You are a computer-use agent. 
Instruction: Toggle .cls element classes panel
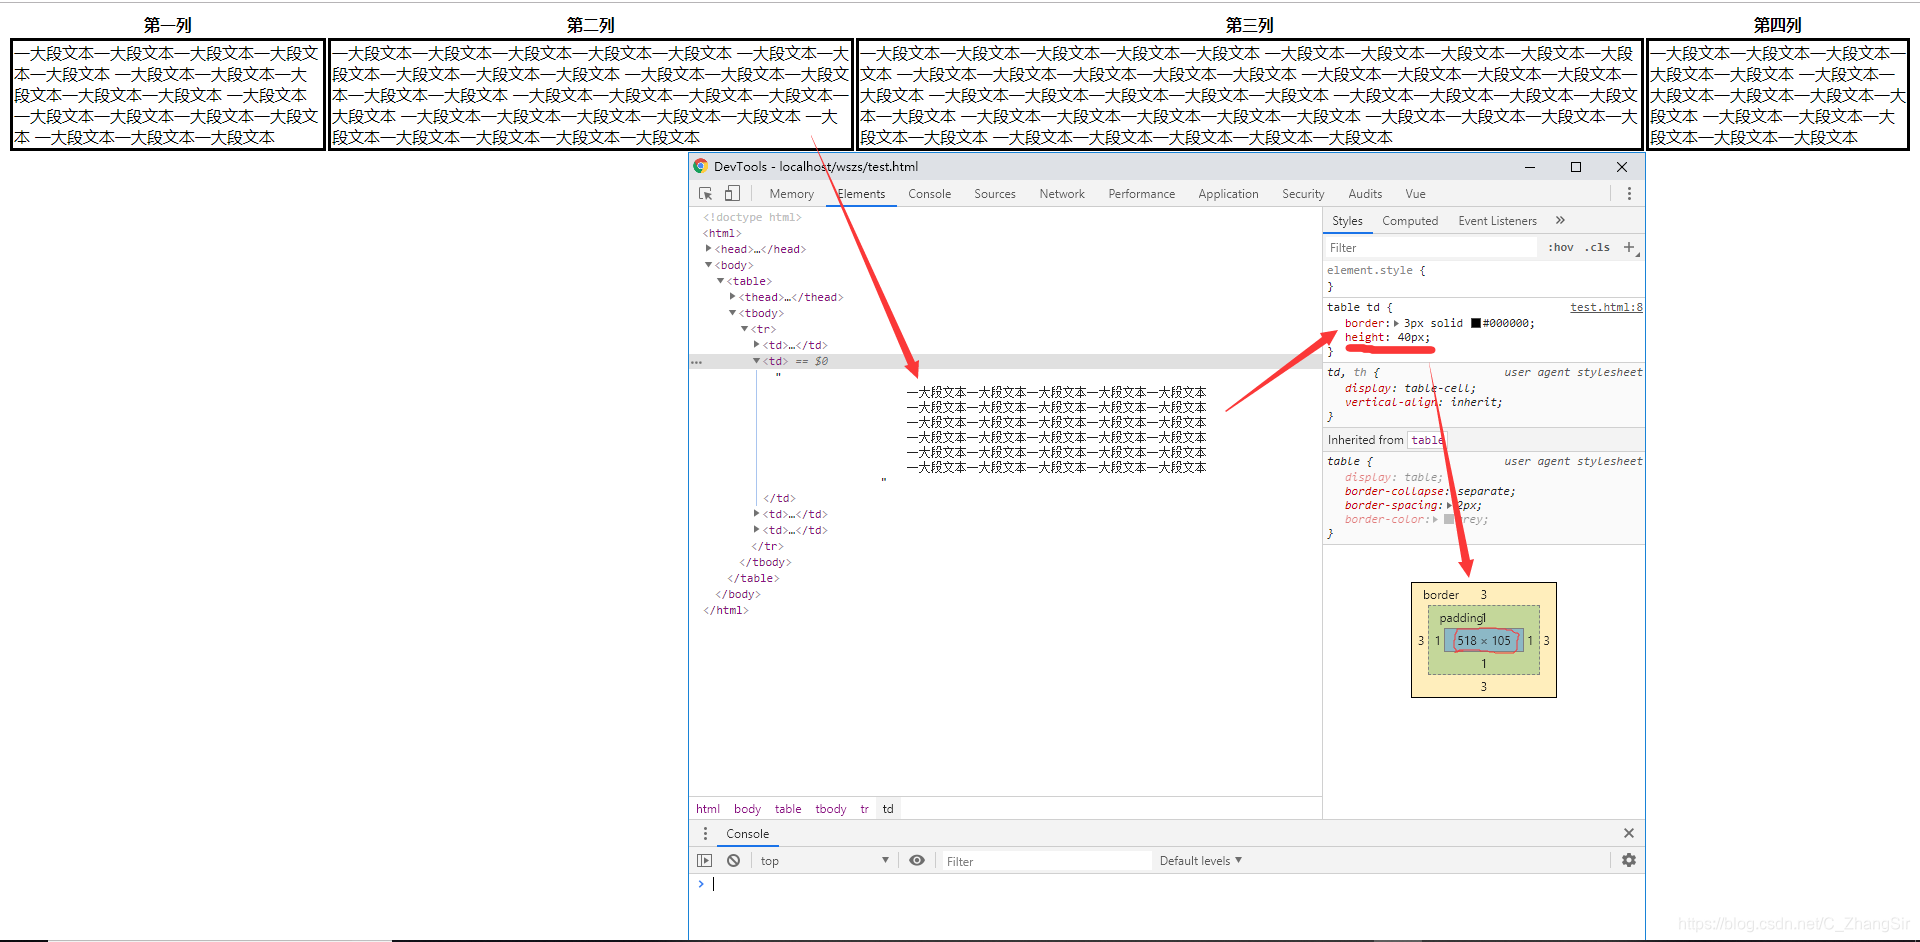[1597, 247]
